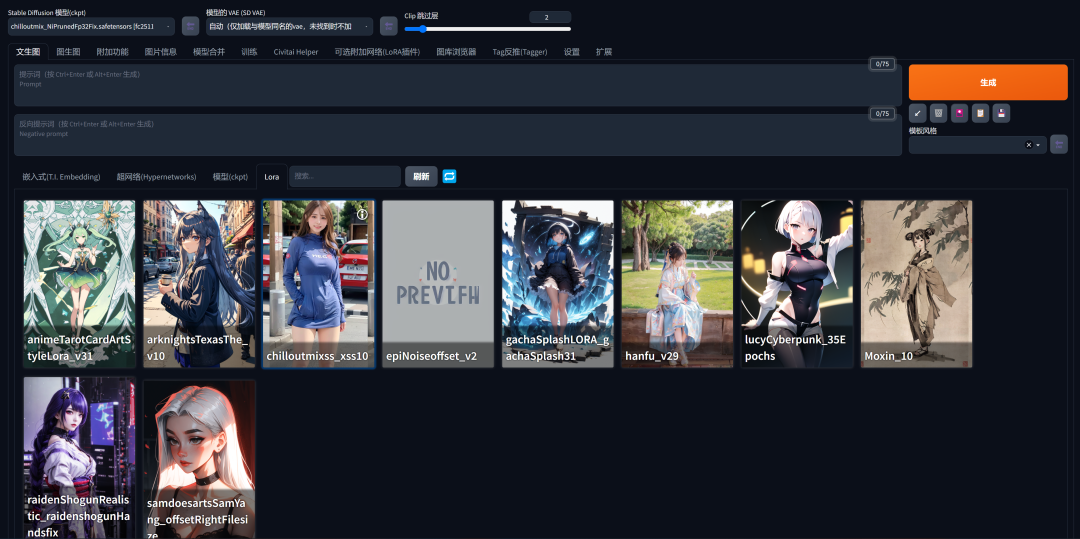Switch to the 文生图 tab
Viewport: 1080px width, 539px height.
click(x=28, y=52)
